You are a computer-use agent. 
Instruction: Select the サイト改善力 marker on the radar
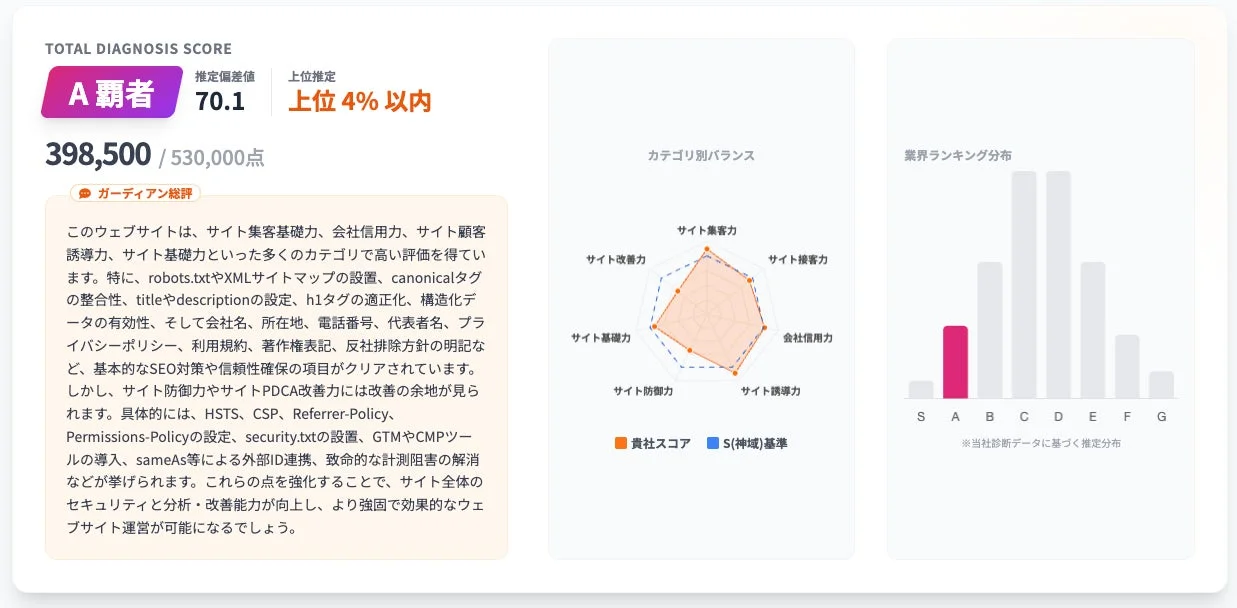[x=677, y=291]
